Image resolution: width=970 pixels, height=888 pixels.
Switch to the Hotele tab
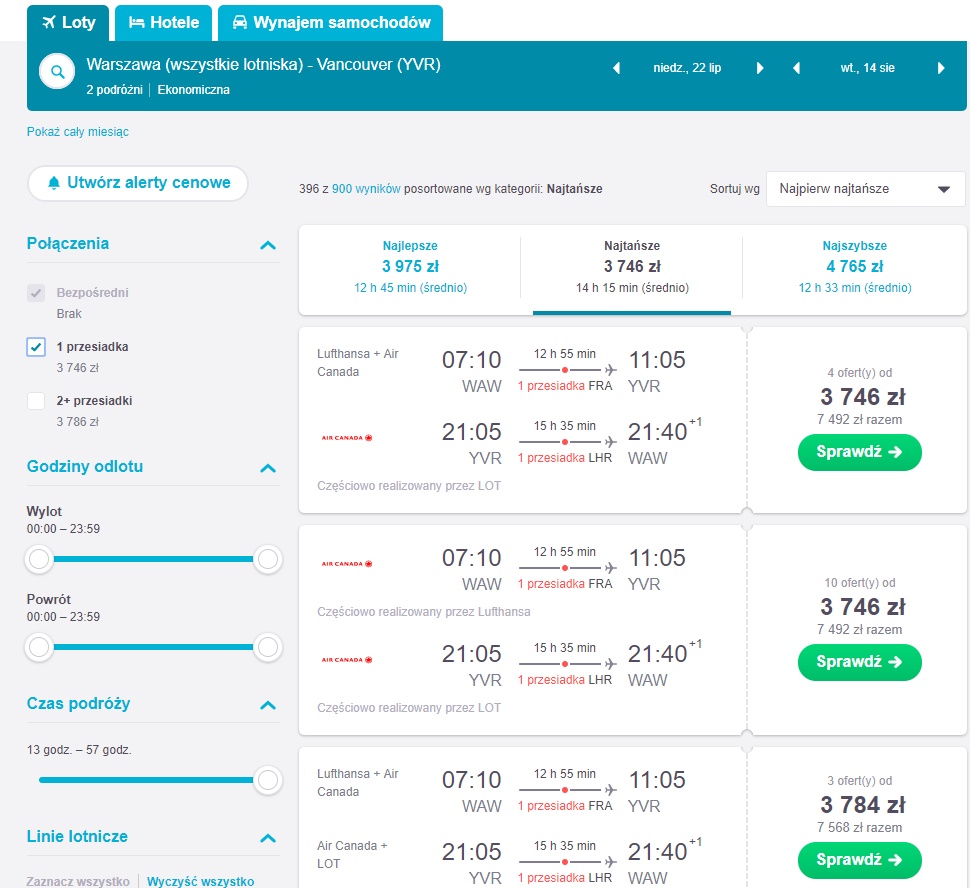164,23
